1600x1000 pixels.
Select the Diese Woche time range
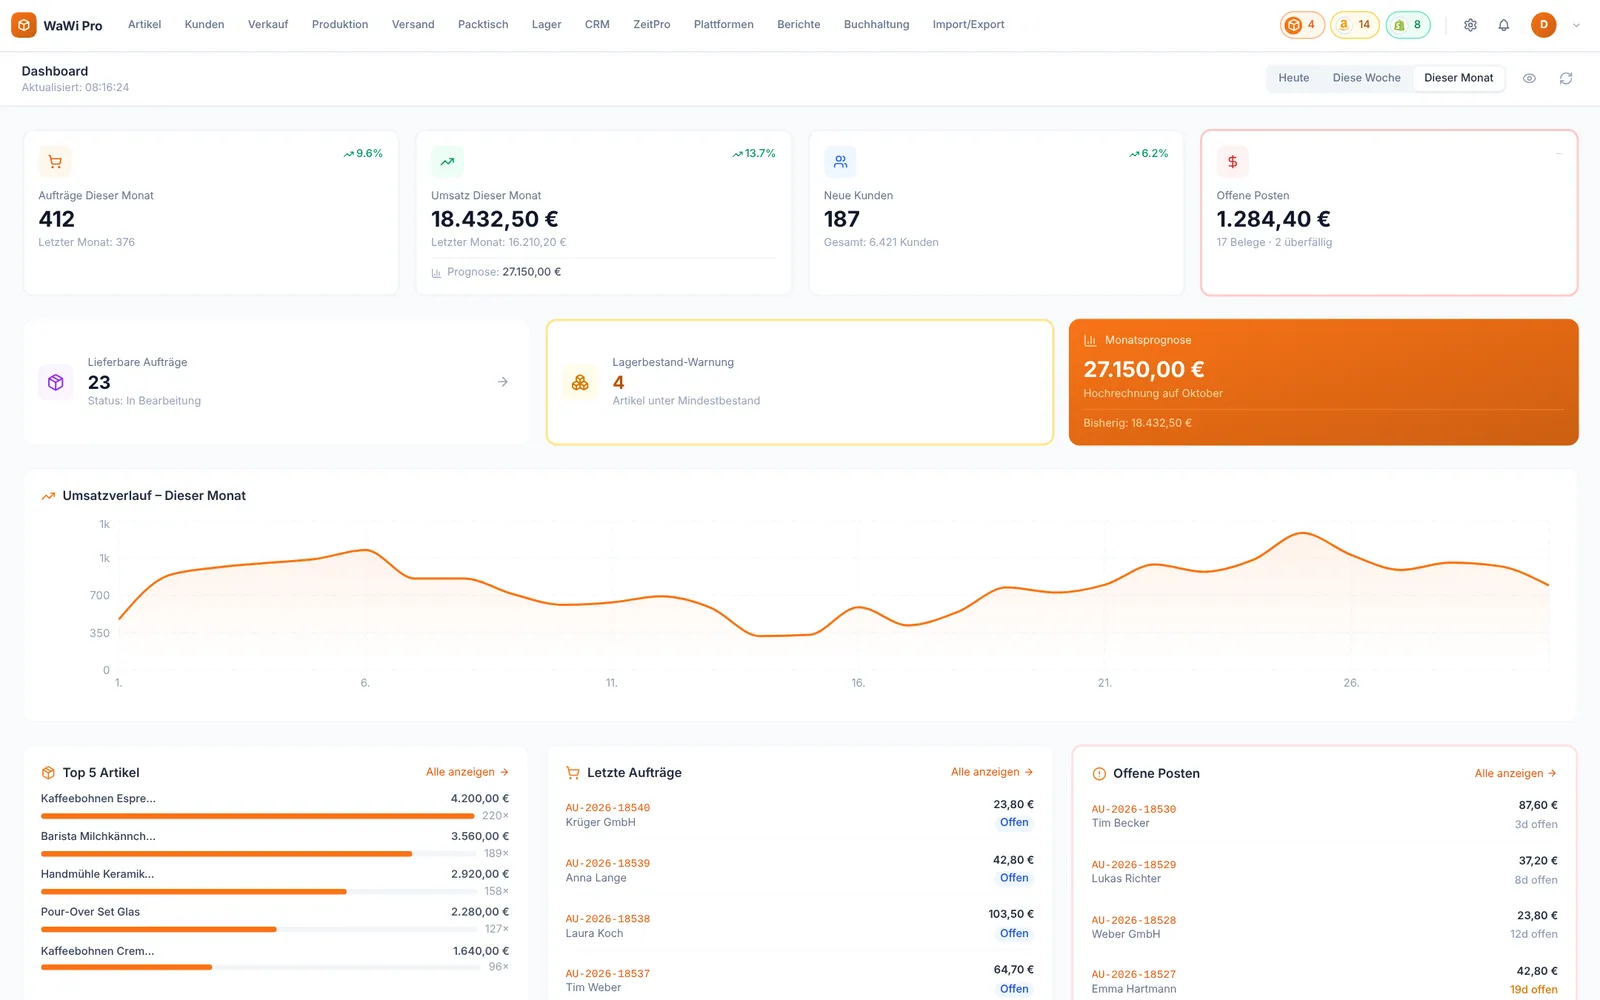(1366, 78)
